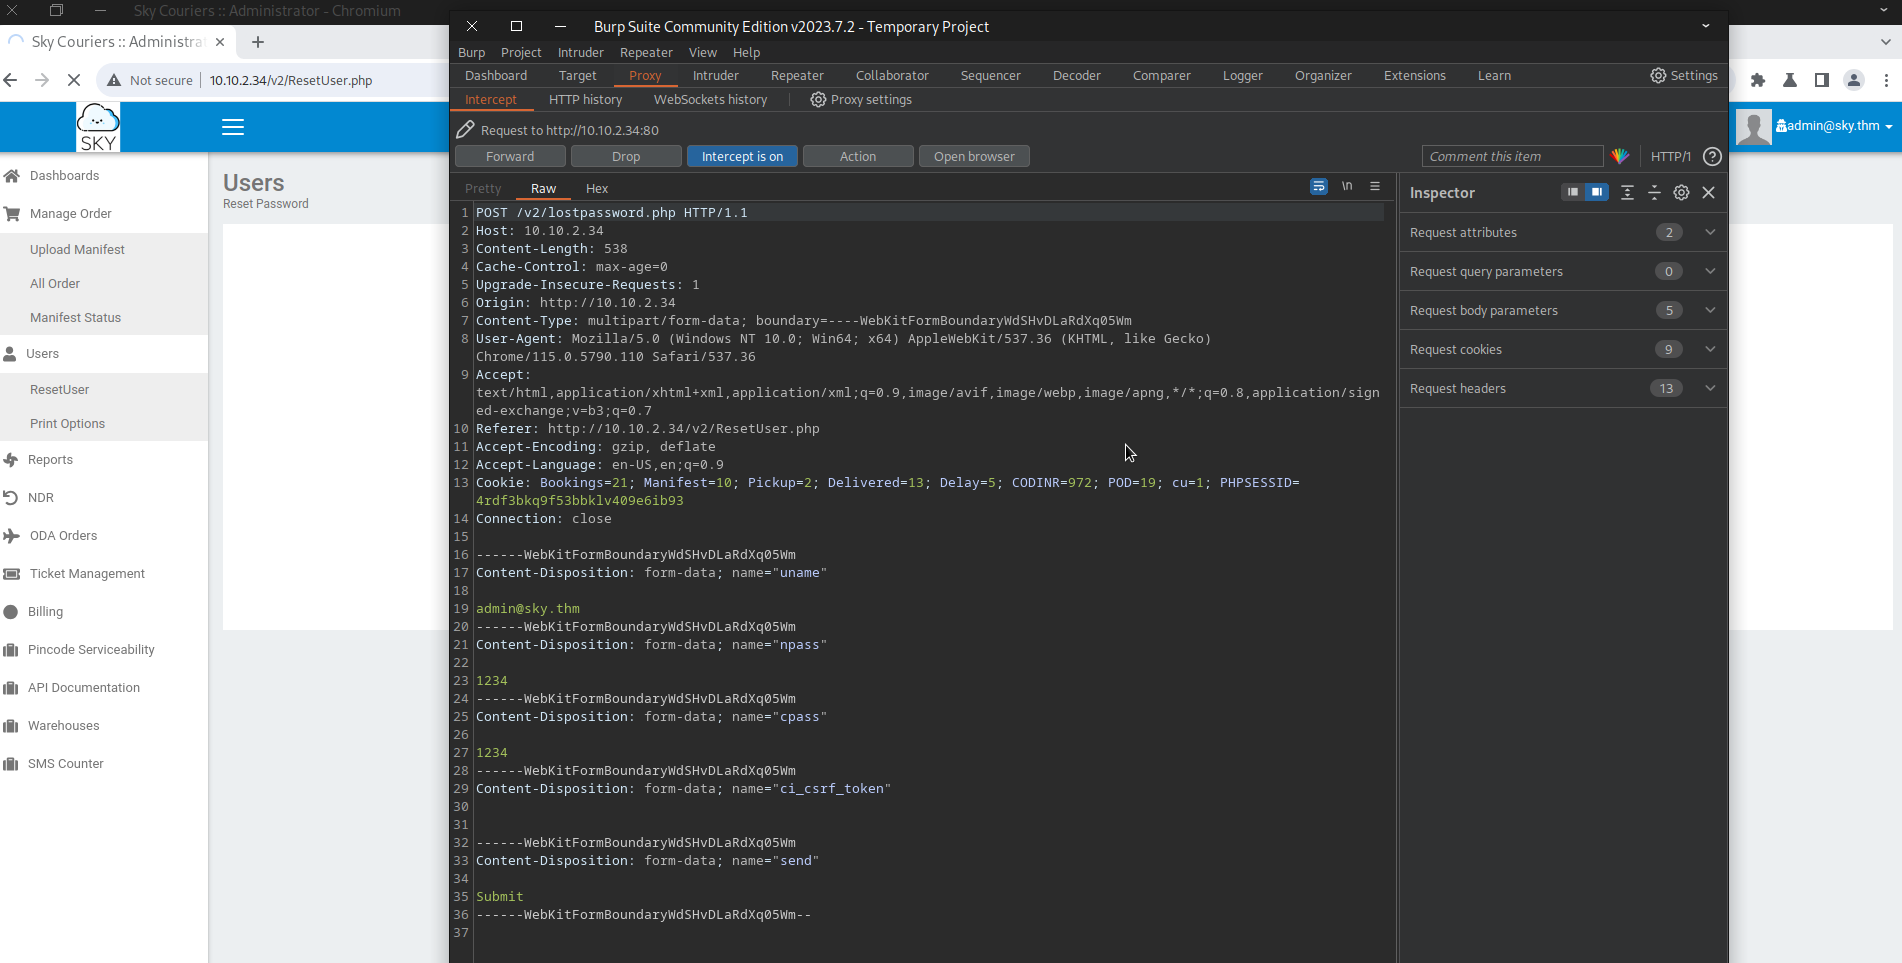Switch editor to Hex view
1902x963 pixels.
click(597, 188)
